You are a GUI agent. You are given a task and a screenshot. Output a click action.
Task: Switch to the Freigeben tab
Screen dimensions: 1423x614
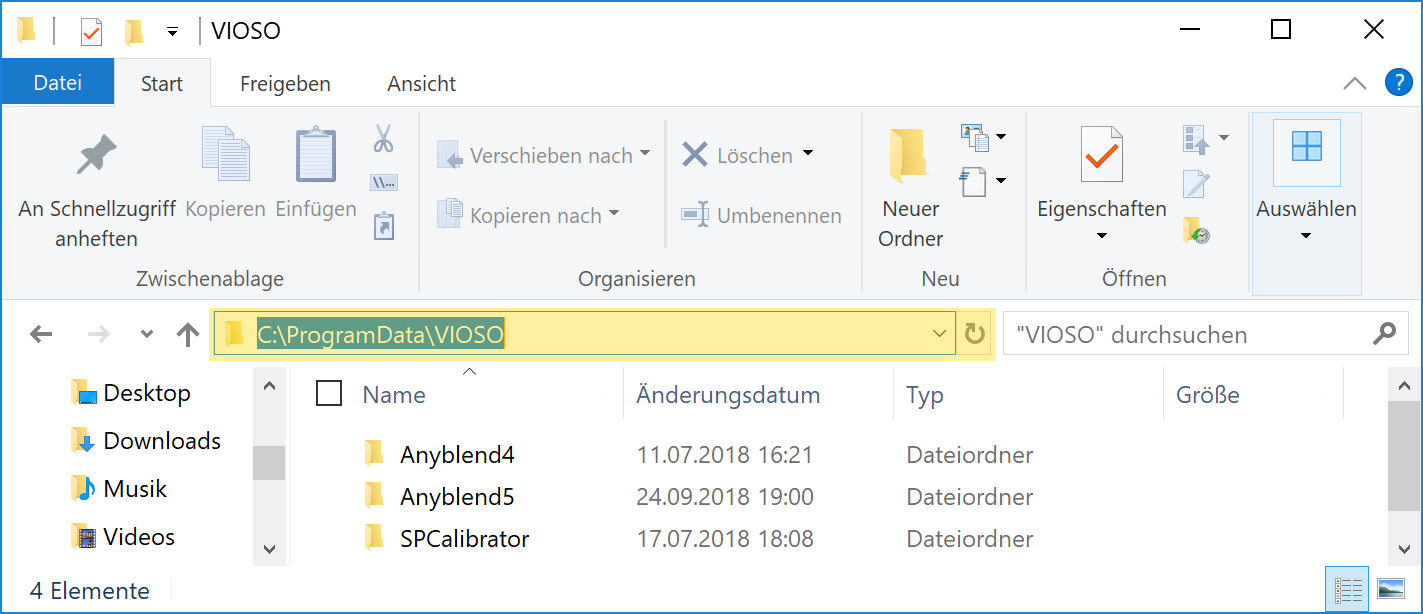click(x=285, y=84)
